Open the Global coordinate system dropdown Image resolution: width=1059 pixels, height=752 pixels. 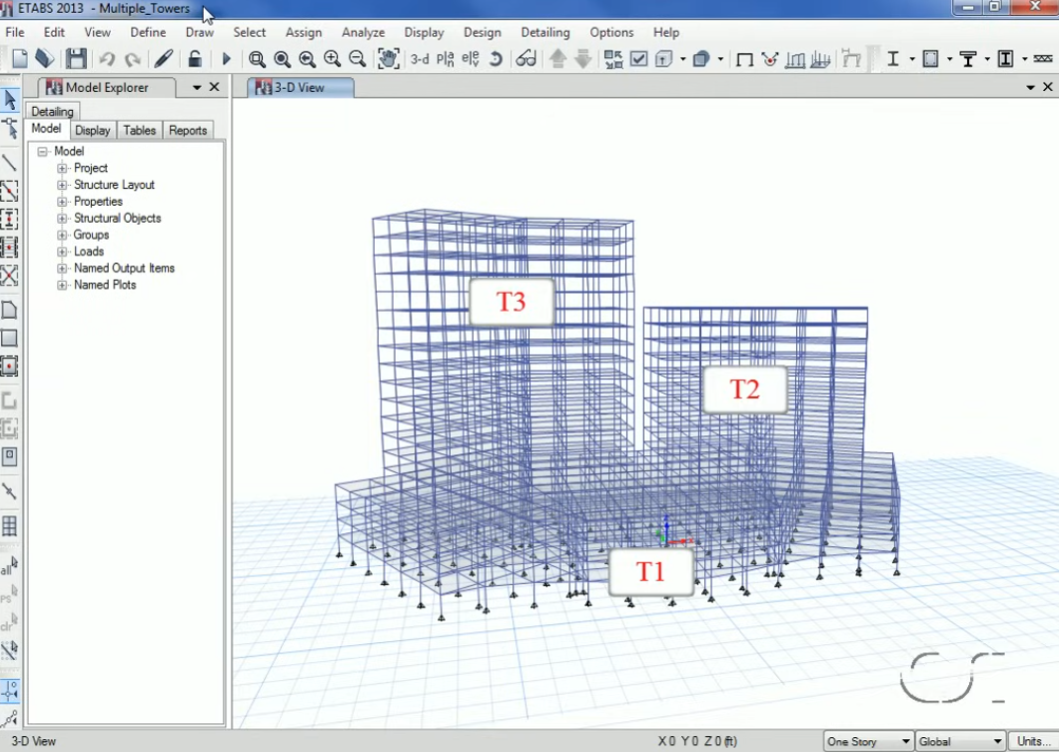pyautogui.click(x=960, y=741)
